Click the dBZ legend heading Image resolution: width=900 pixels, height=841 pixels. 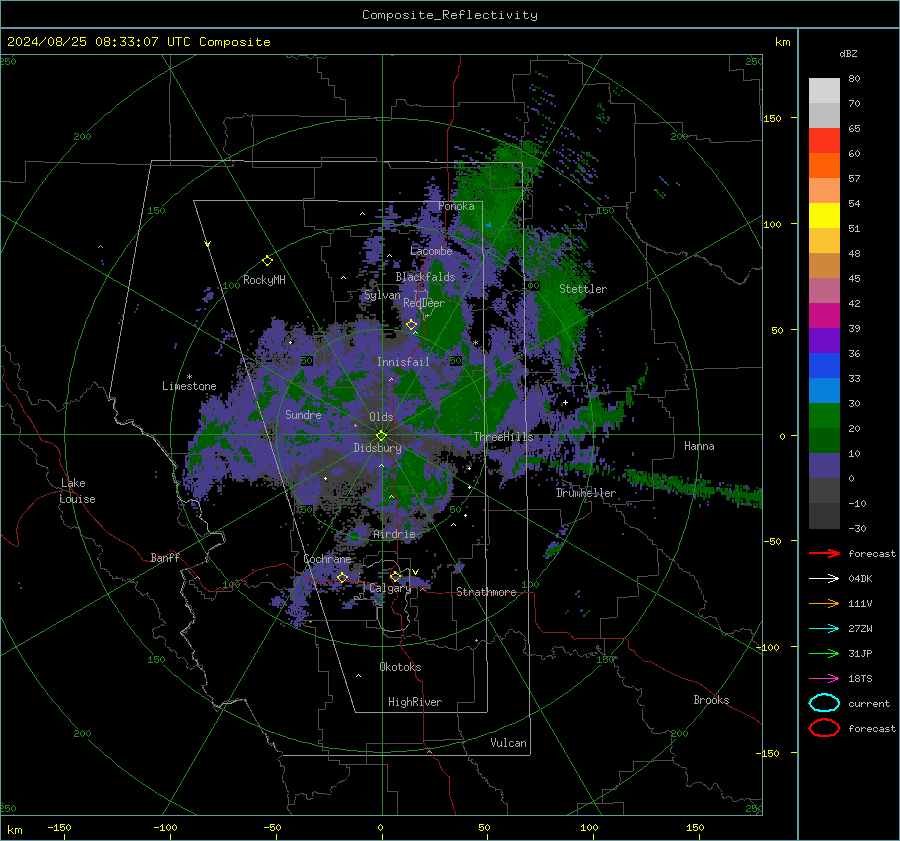click(848, 53)
